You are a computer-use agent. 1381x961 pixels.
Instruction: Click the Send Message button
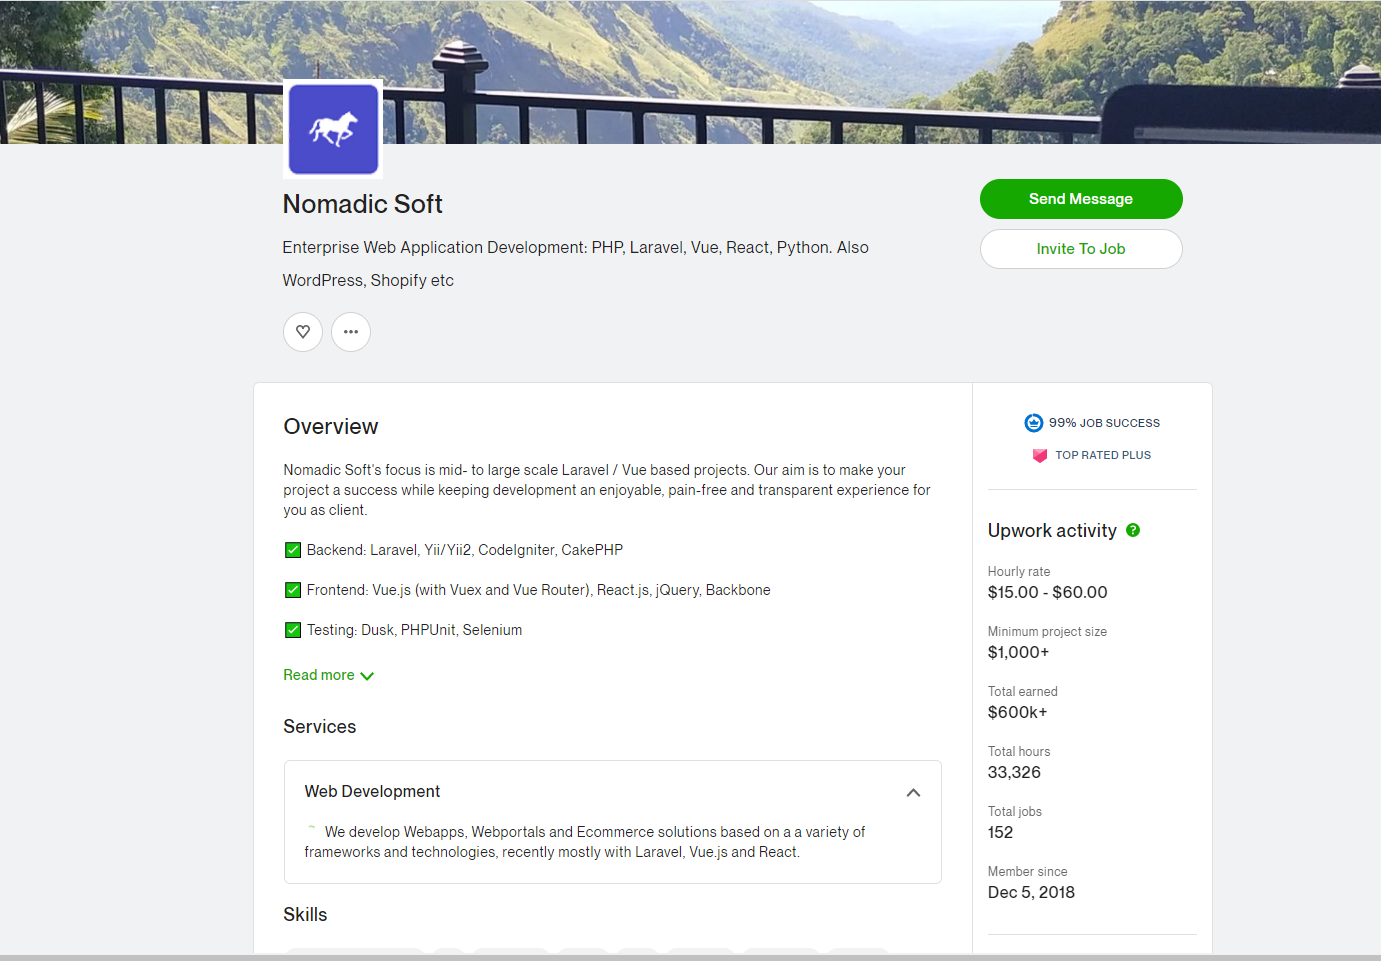pos(1081,199)
